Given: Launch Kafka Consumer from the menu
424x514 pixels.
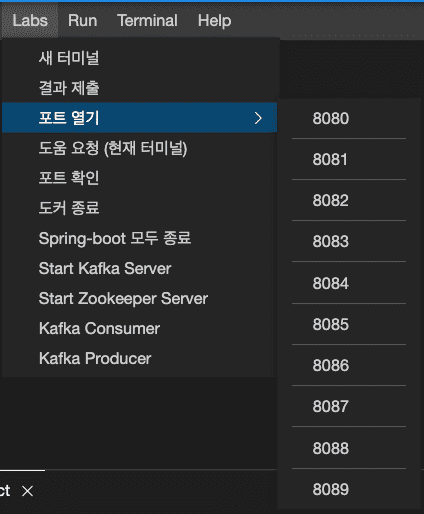Looking at the screenshot, I should click(139, 328).
